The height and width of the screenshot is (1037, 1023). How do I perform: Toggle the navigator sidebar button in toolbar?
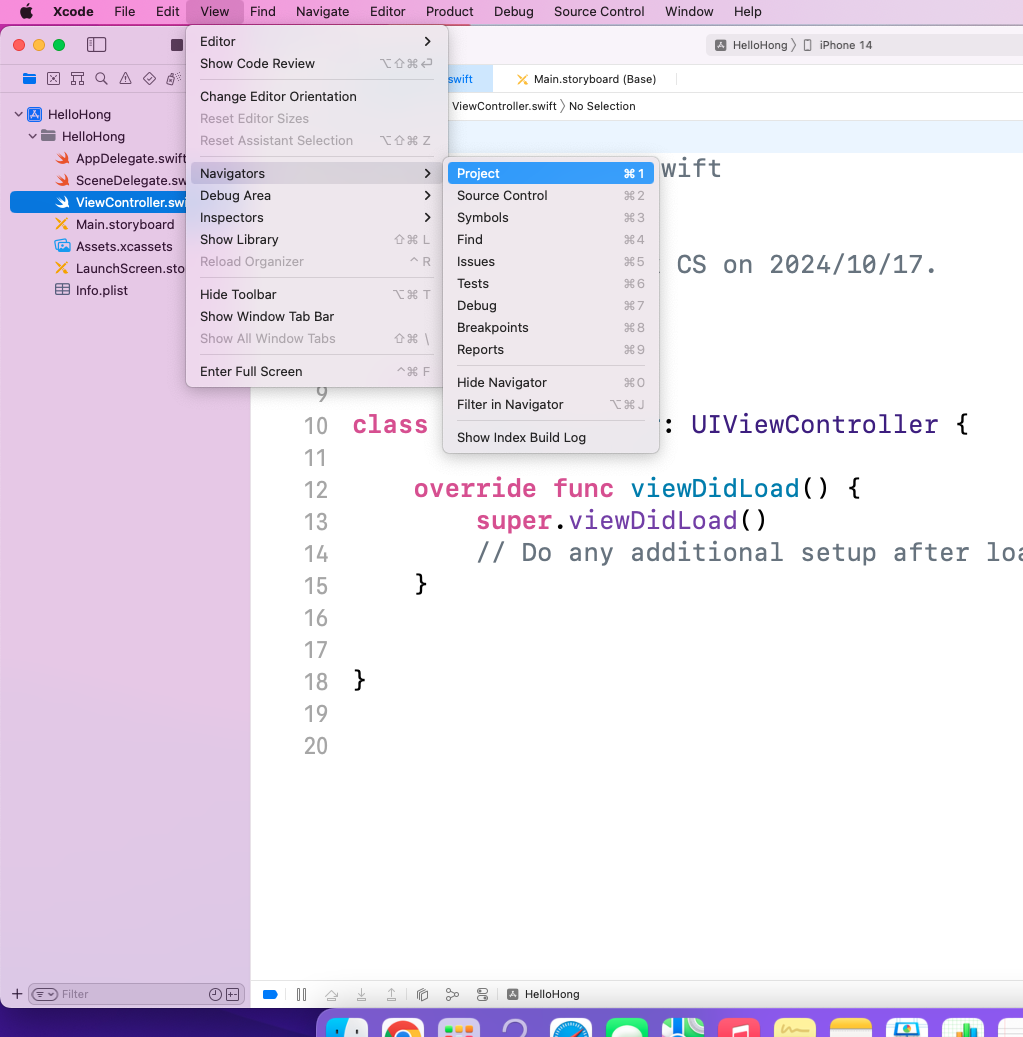tap(97, 44)
